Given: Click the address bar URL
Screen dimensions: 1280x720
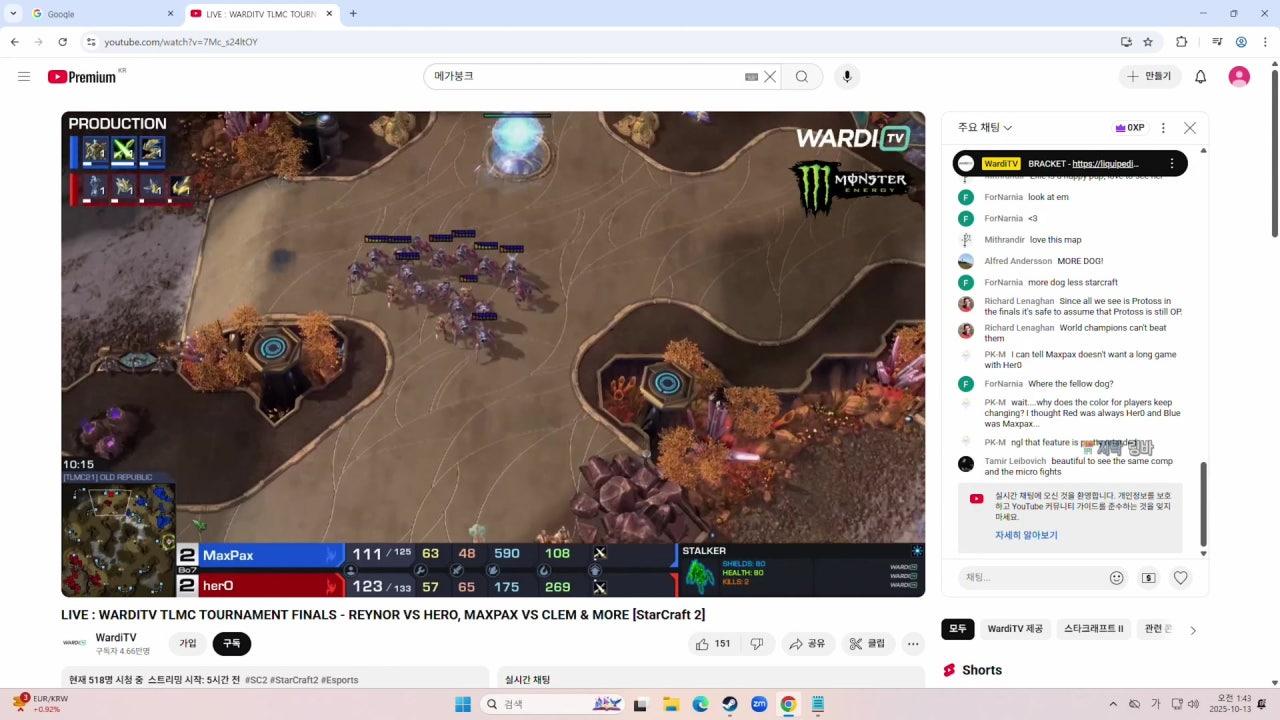Looking at the screenshot, I should click(x=181, y=42).
